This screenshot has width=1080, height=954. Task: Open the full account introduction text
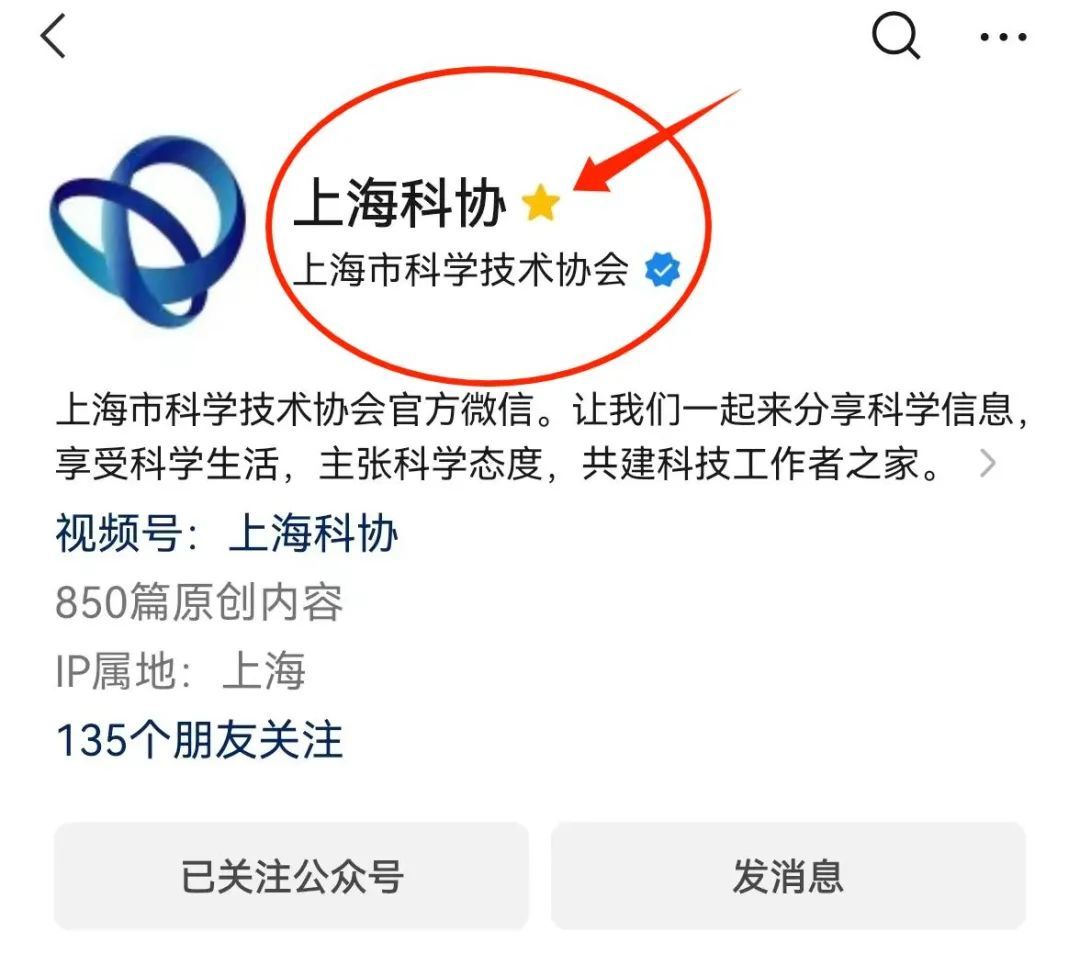[541, 436]
